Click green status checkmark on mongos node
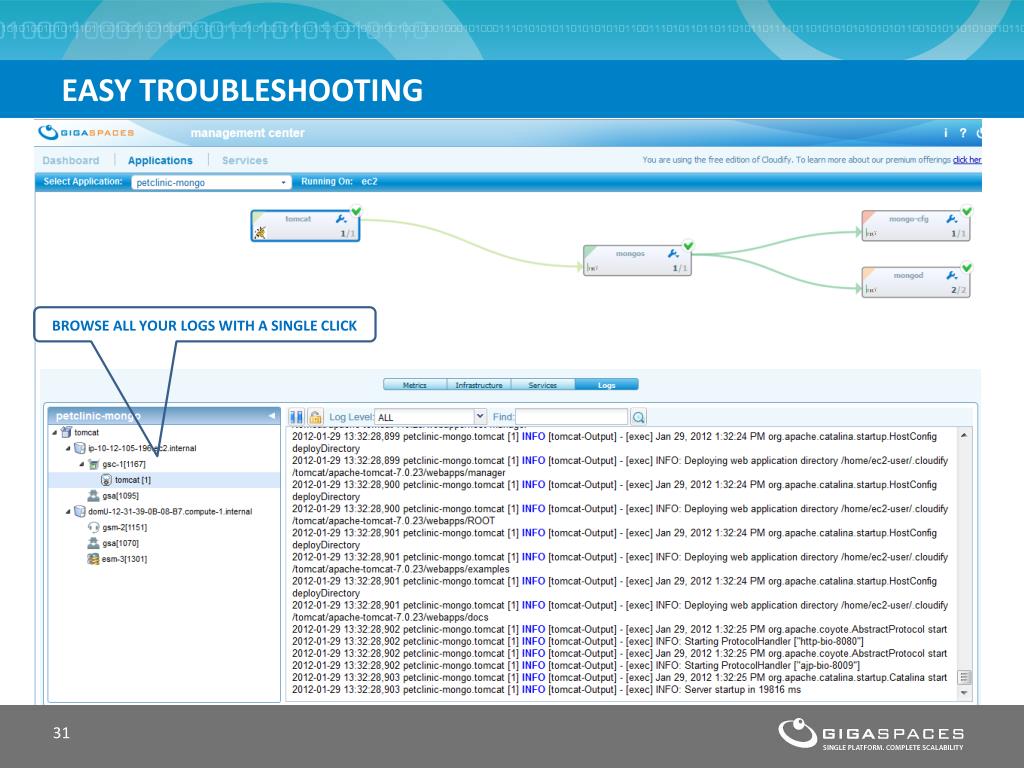The width and height of the screenshot is (1024, 768). coord(688,246)
